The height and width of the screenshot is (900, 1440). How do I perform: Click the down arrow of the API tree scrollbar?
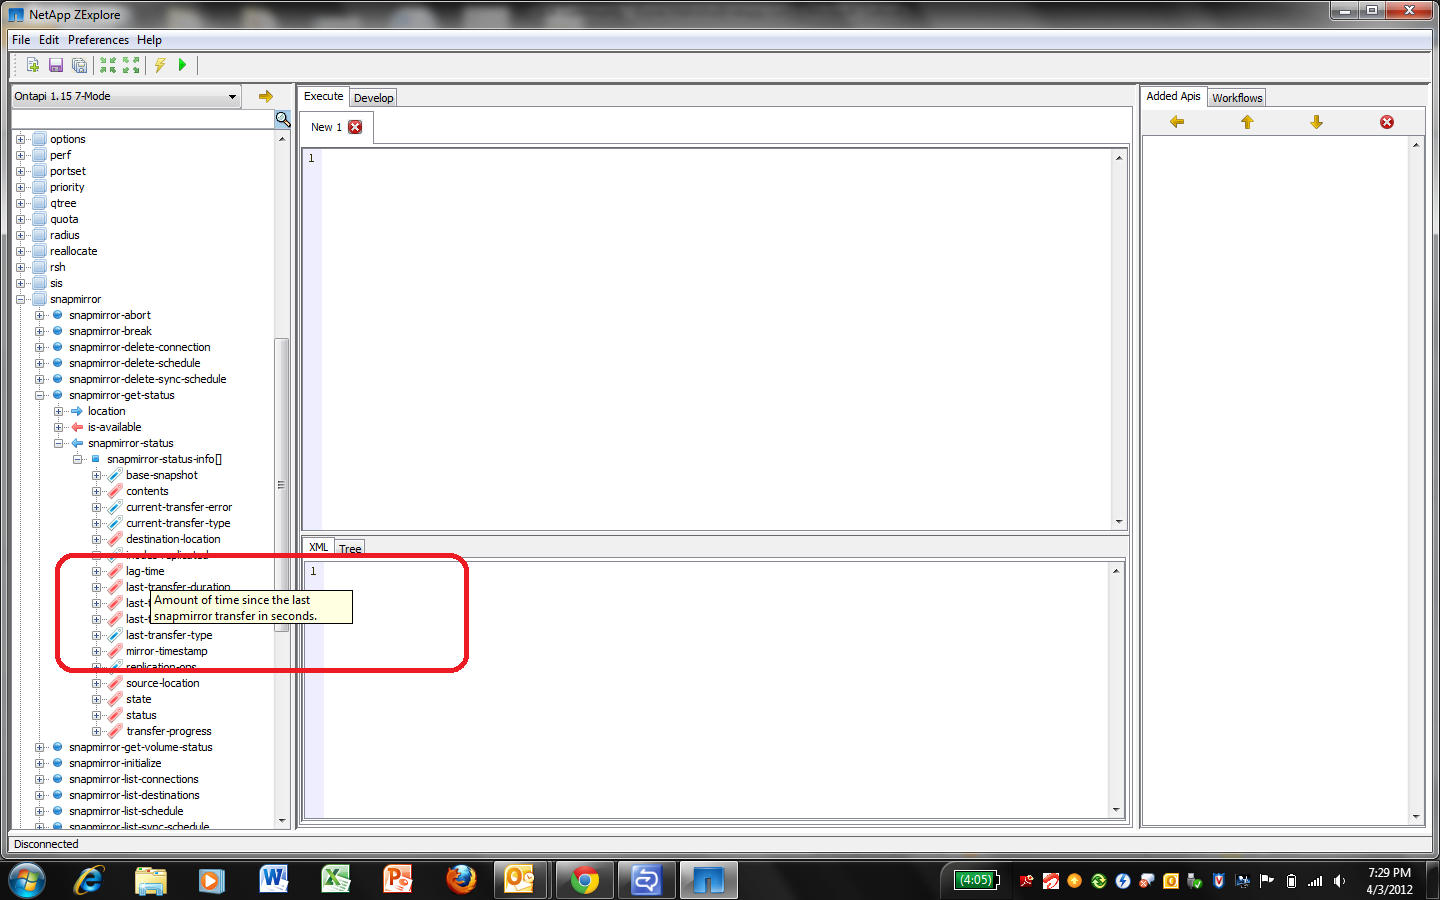(281, 820)
